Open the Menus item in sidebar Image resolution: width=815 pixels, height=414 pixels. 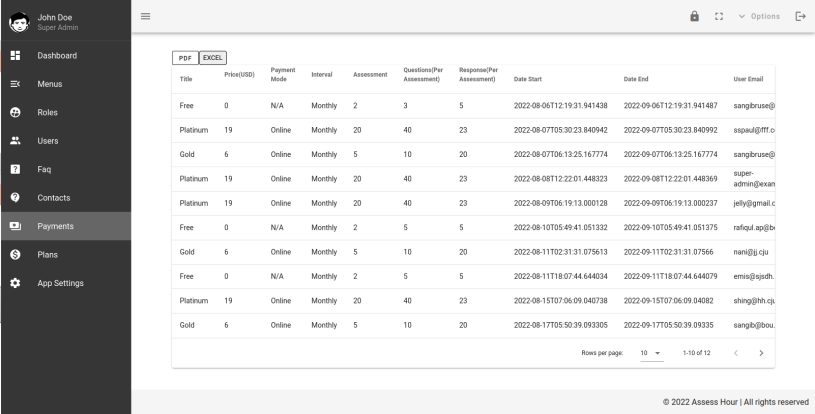point(50,84)
